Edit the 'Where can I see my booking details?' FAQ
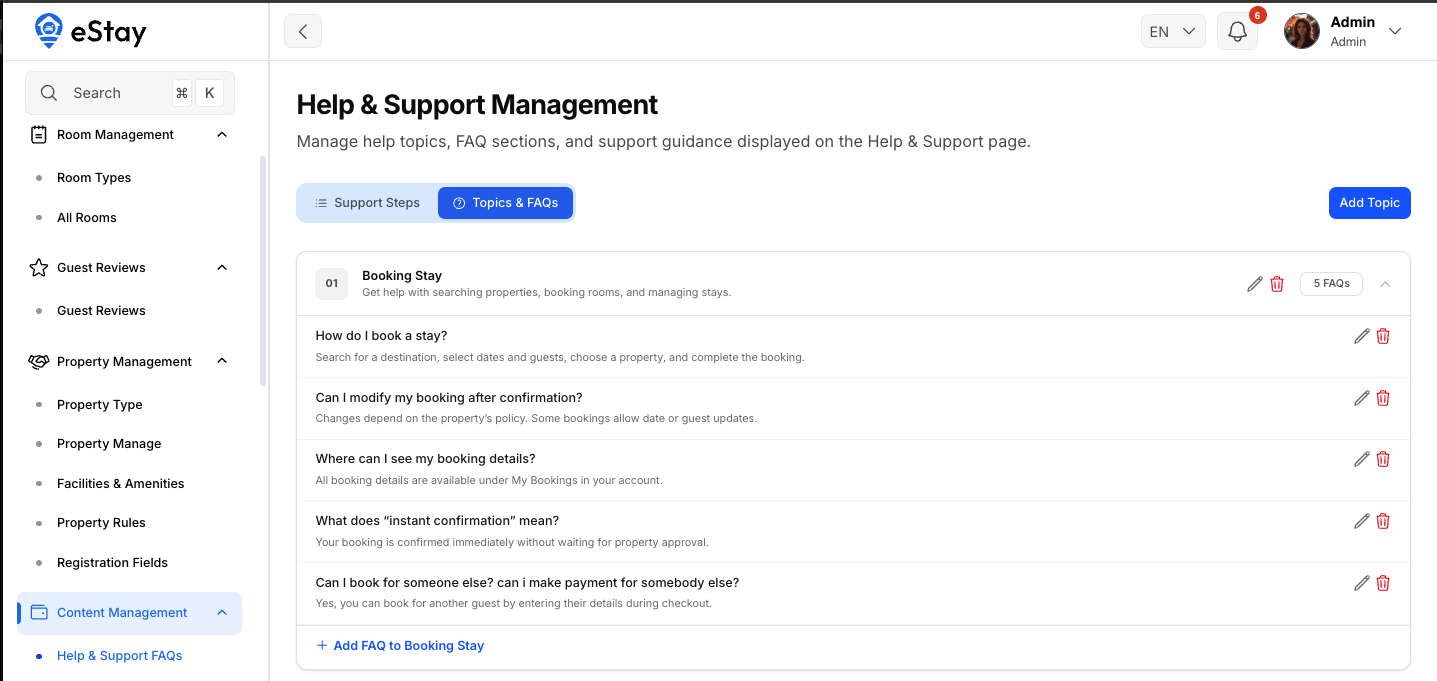This screenshot has height=681, width=1437. point(1361,459)
